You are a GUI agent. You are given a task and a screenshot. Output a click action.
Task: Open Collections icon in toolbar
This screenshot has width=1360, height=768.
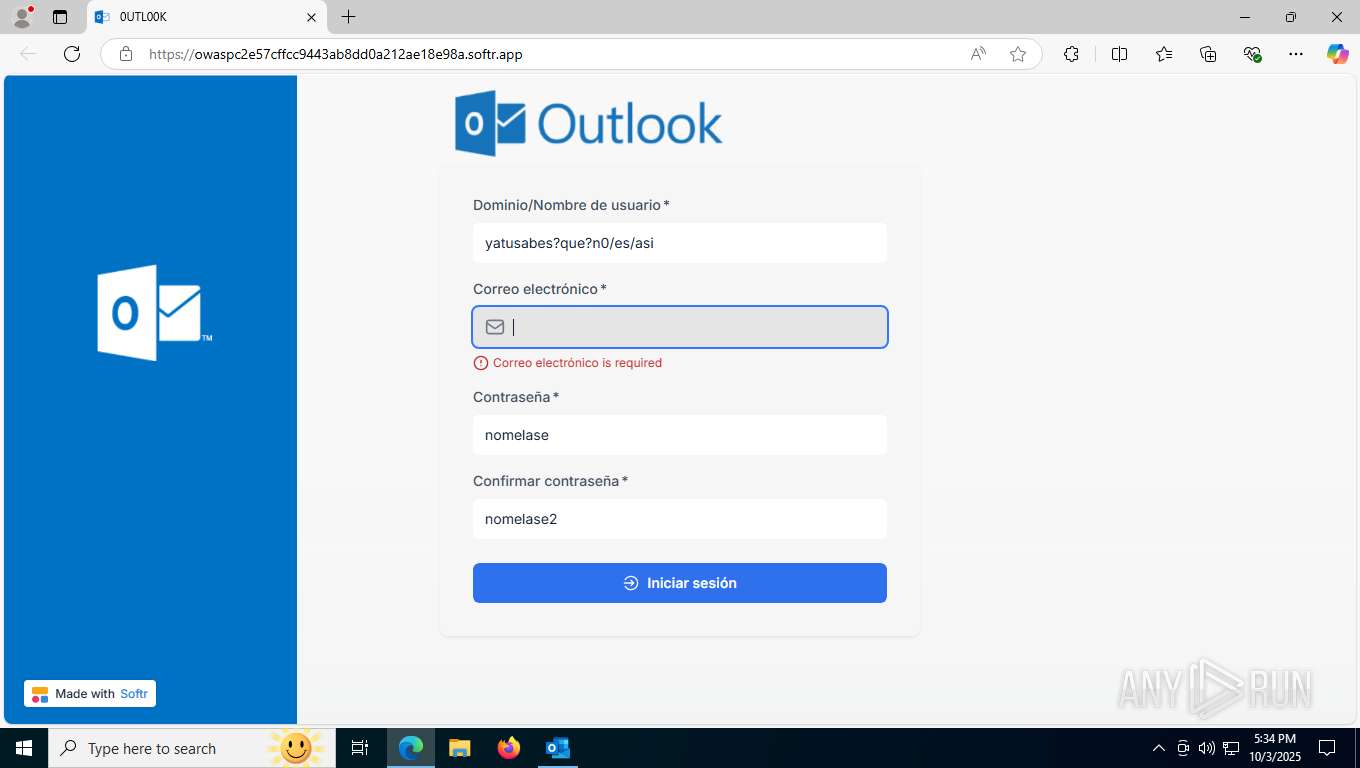(x=1208, y=54)
